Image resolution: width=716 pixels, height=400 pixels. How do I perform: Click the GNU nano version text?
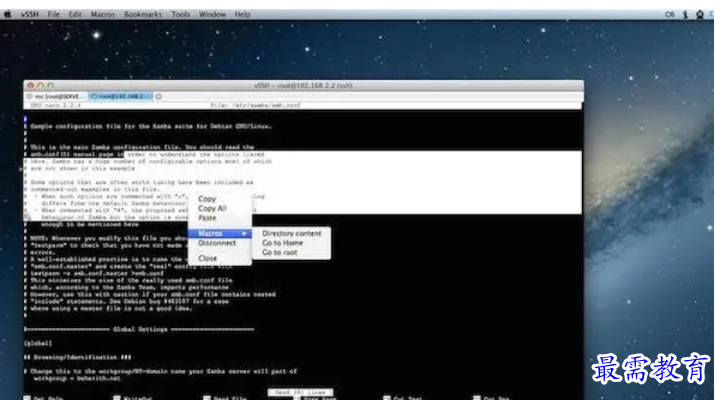point(55,105)
